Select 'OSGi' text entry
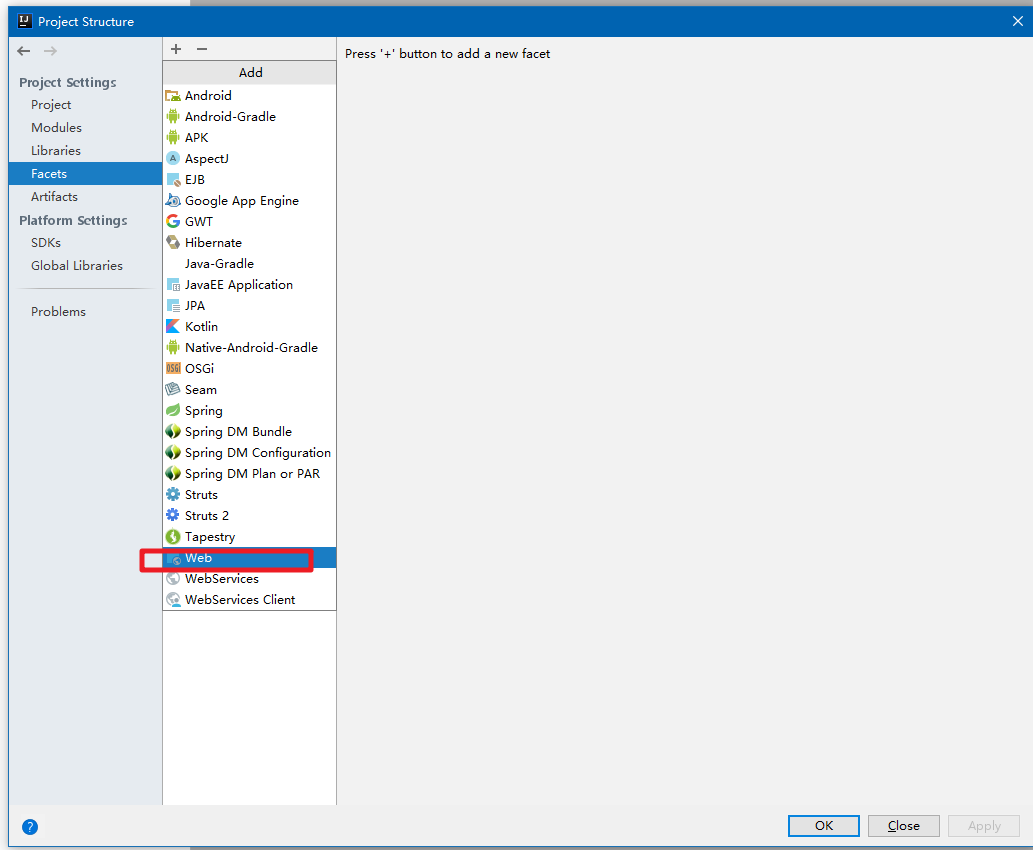This screenshot has width=1033, height=850. point(199,368)
